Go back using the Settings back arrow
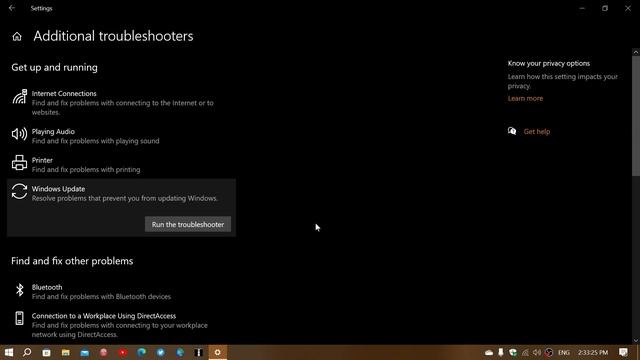 click(12, 8)
